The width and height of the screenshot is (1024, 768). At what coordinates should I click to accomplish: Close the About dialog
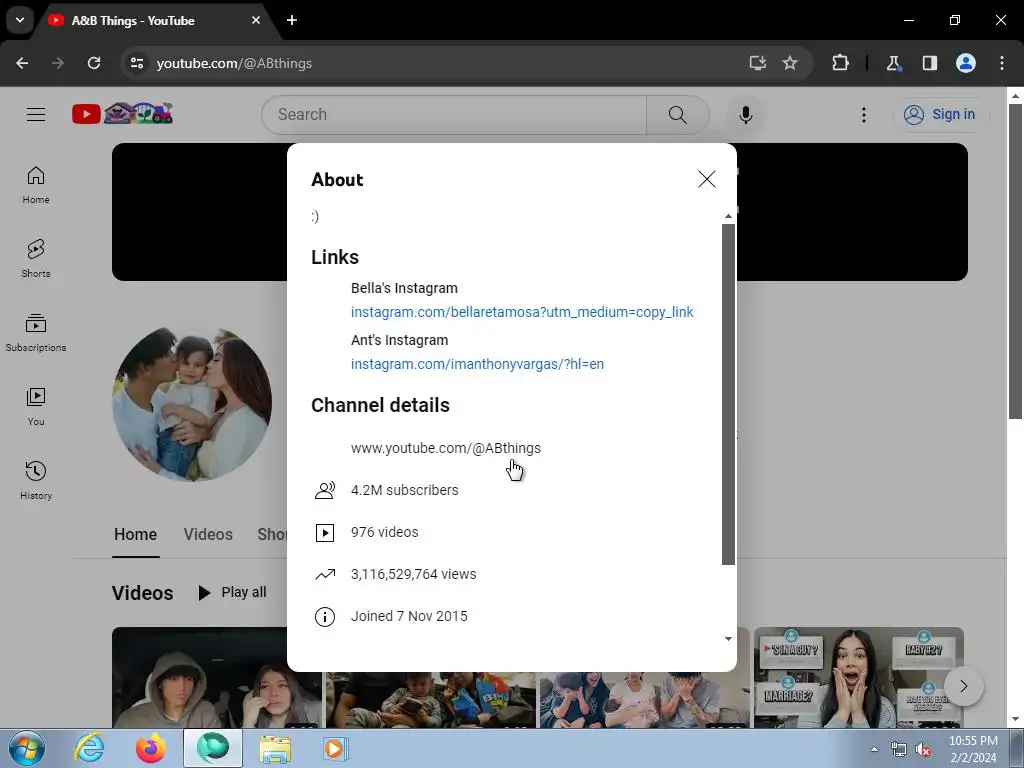[x=707, y=179]
